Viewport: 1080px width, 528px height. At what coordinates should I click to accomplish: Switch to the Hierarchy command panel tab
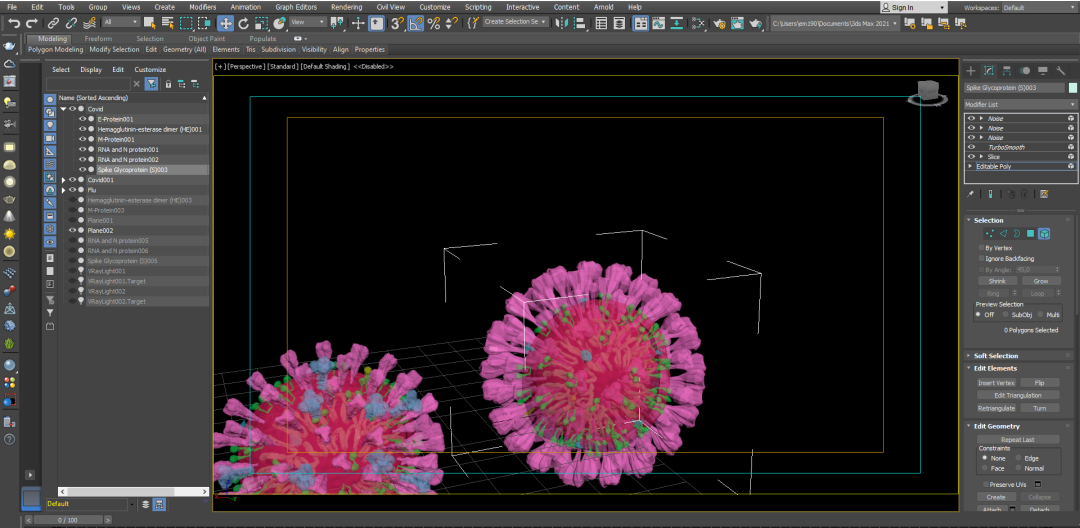click(x=1007, y=71)
